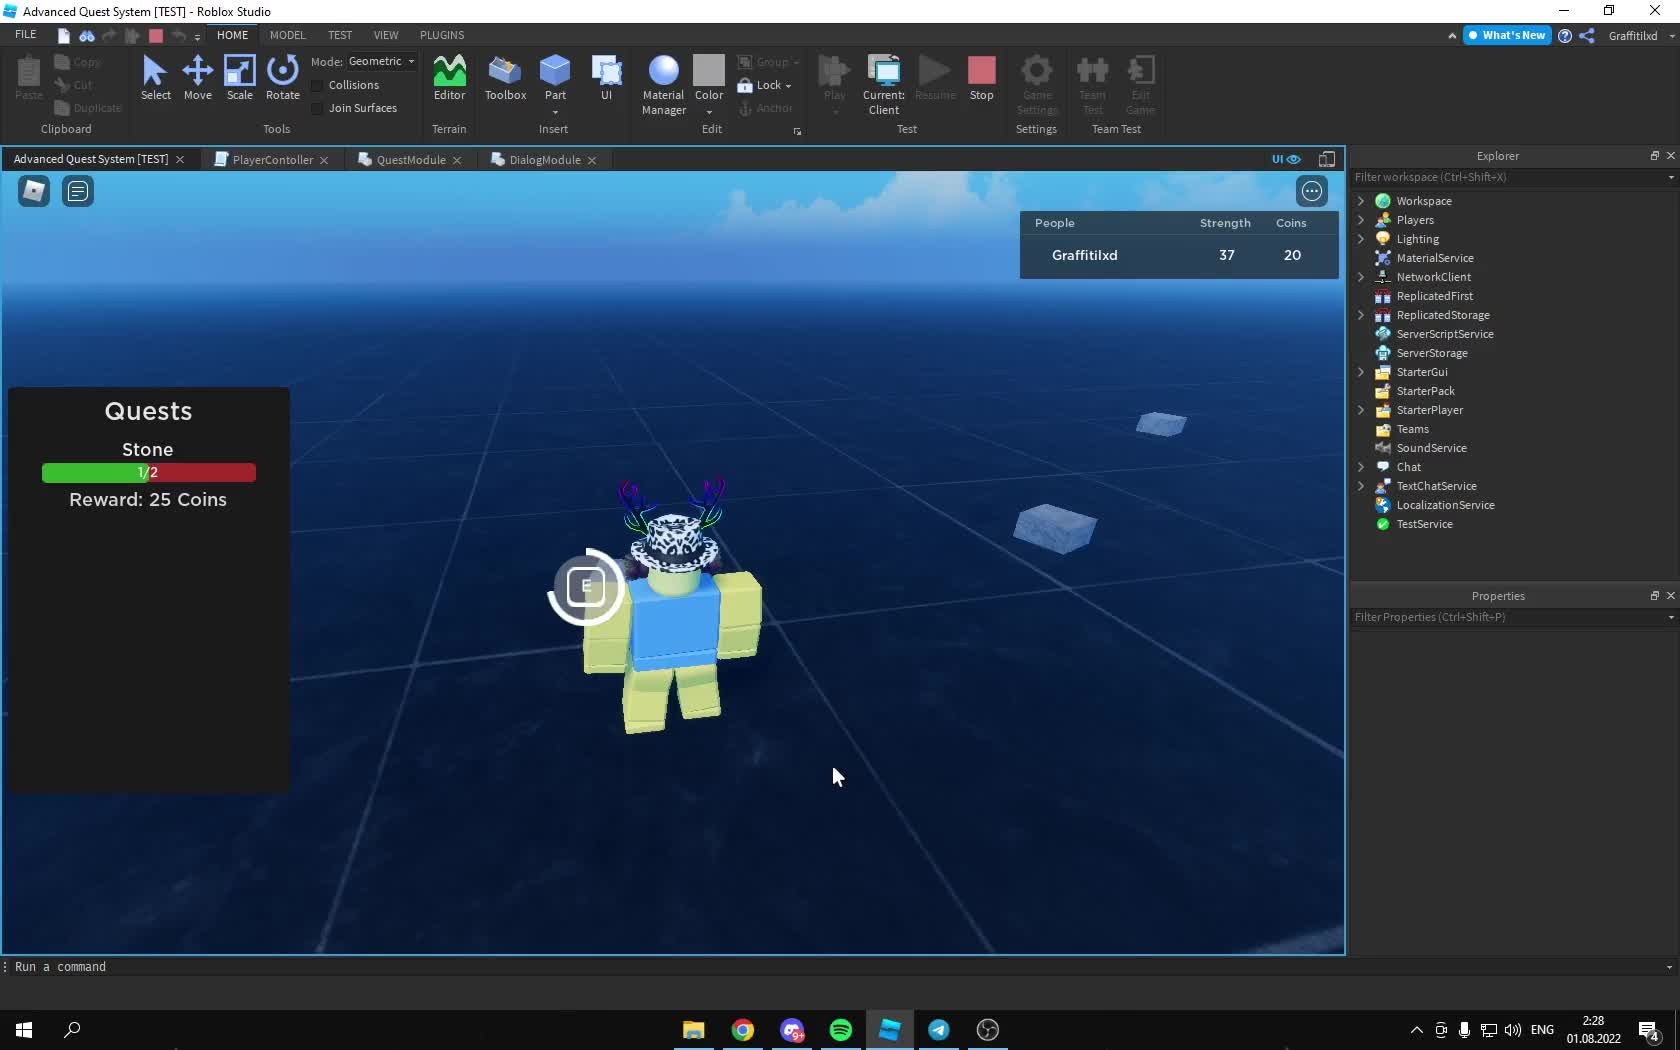Select the Move tool in the ribbon
Viewport: 1680px width, 1050px height.
197,78
